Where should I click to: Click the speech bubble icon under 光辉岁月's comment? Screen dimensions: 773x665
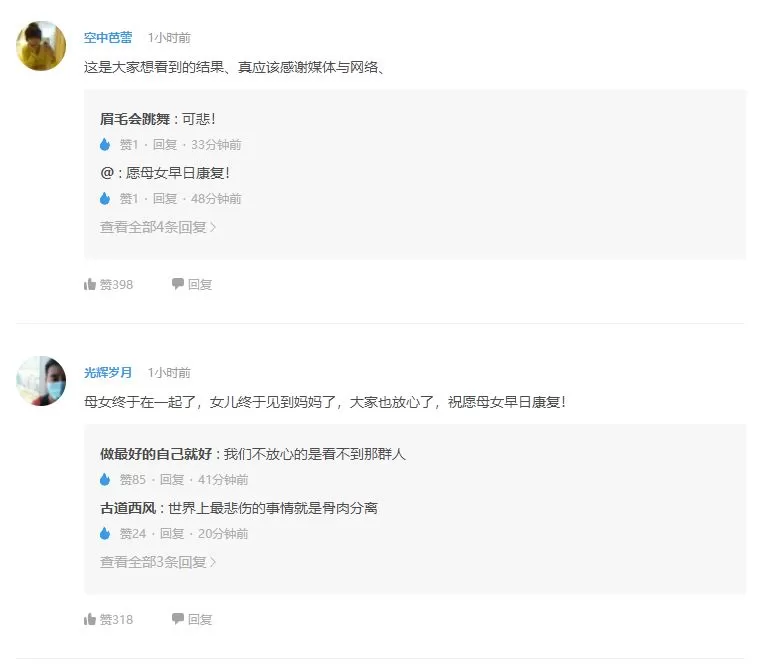click(177, 619)
